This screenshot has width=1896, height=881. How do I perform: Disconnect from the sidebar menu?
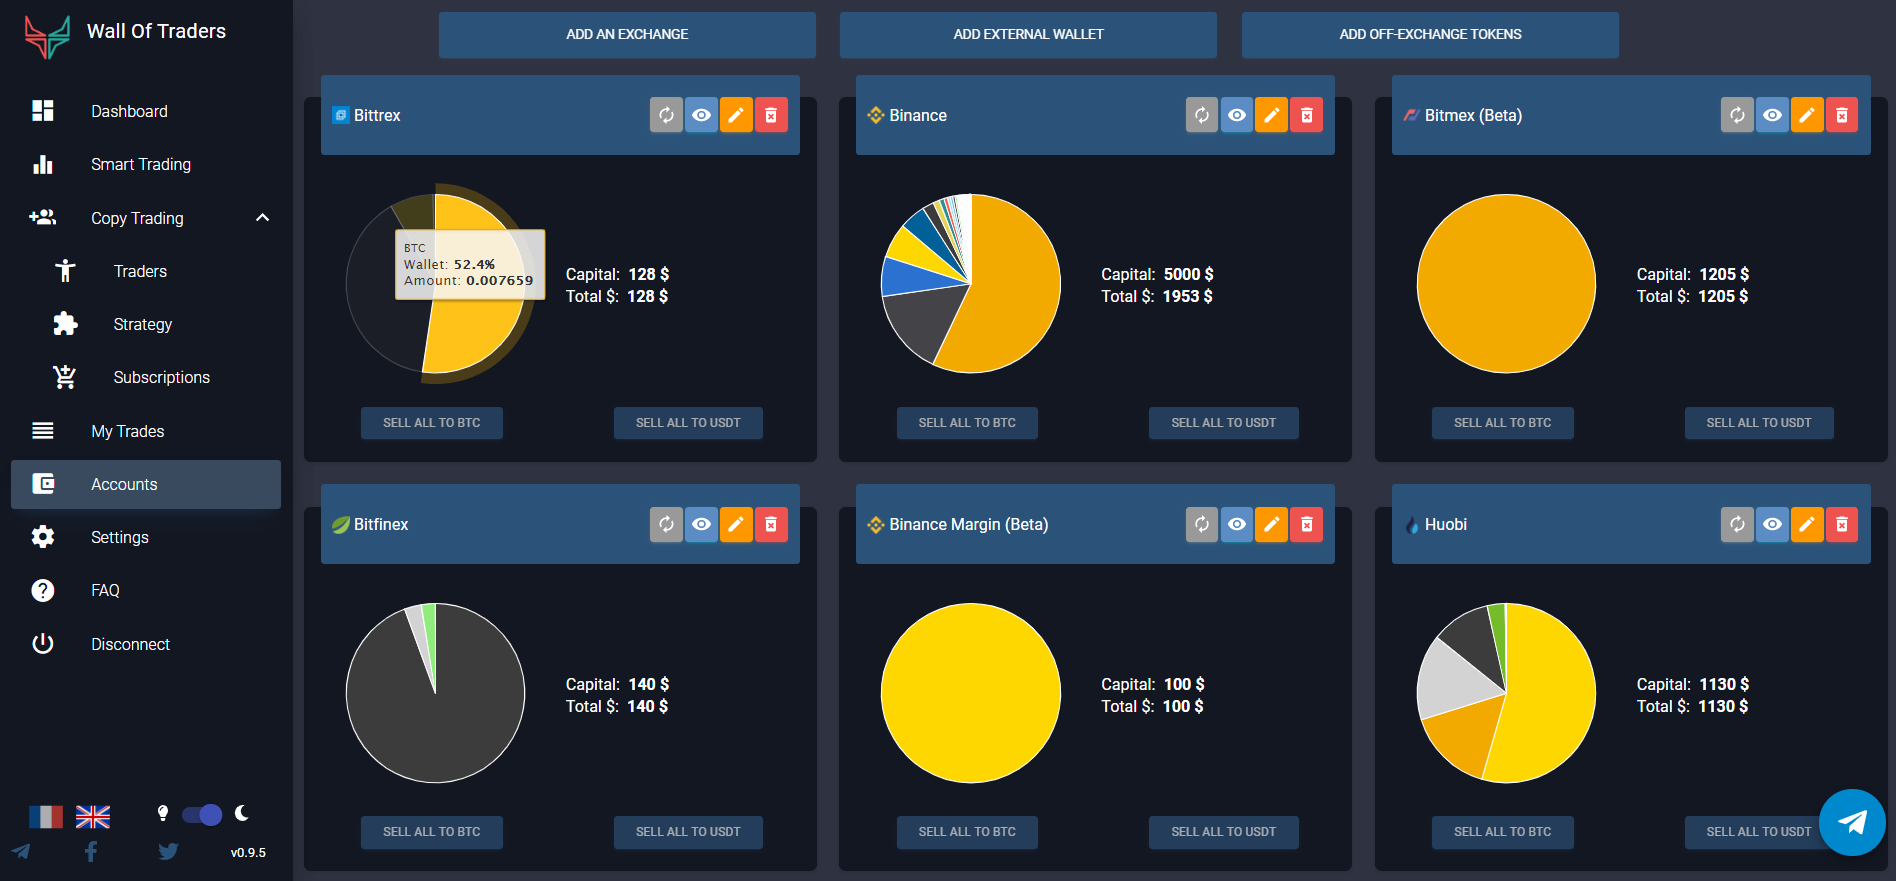[x=146, y=644]
